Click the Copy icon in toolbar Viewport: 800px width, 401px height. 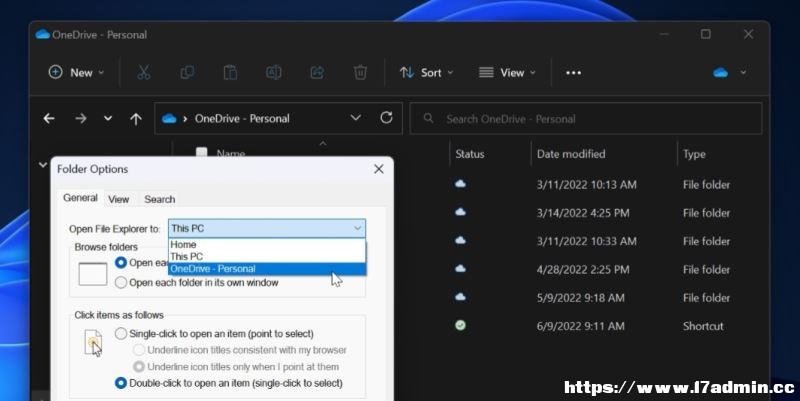pos(187,72)
